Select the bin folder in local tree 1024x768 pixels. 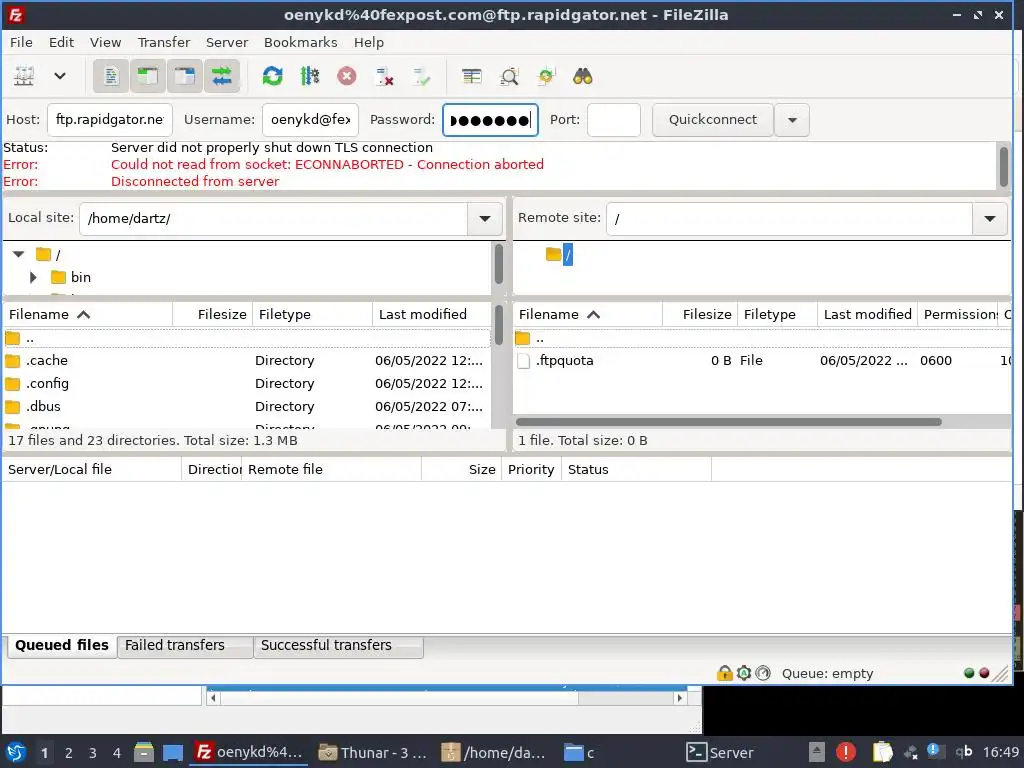click(x=80, y=277)
